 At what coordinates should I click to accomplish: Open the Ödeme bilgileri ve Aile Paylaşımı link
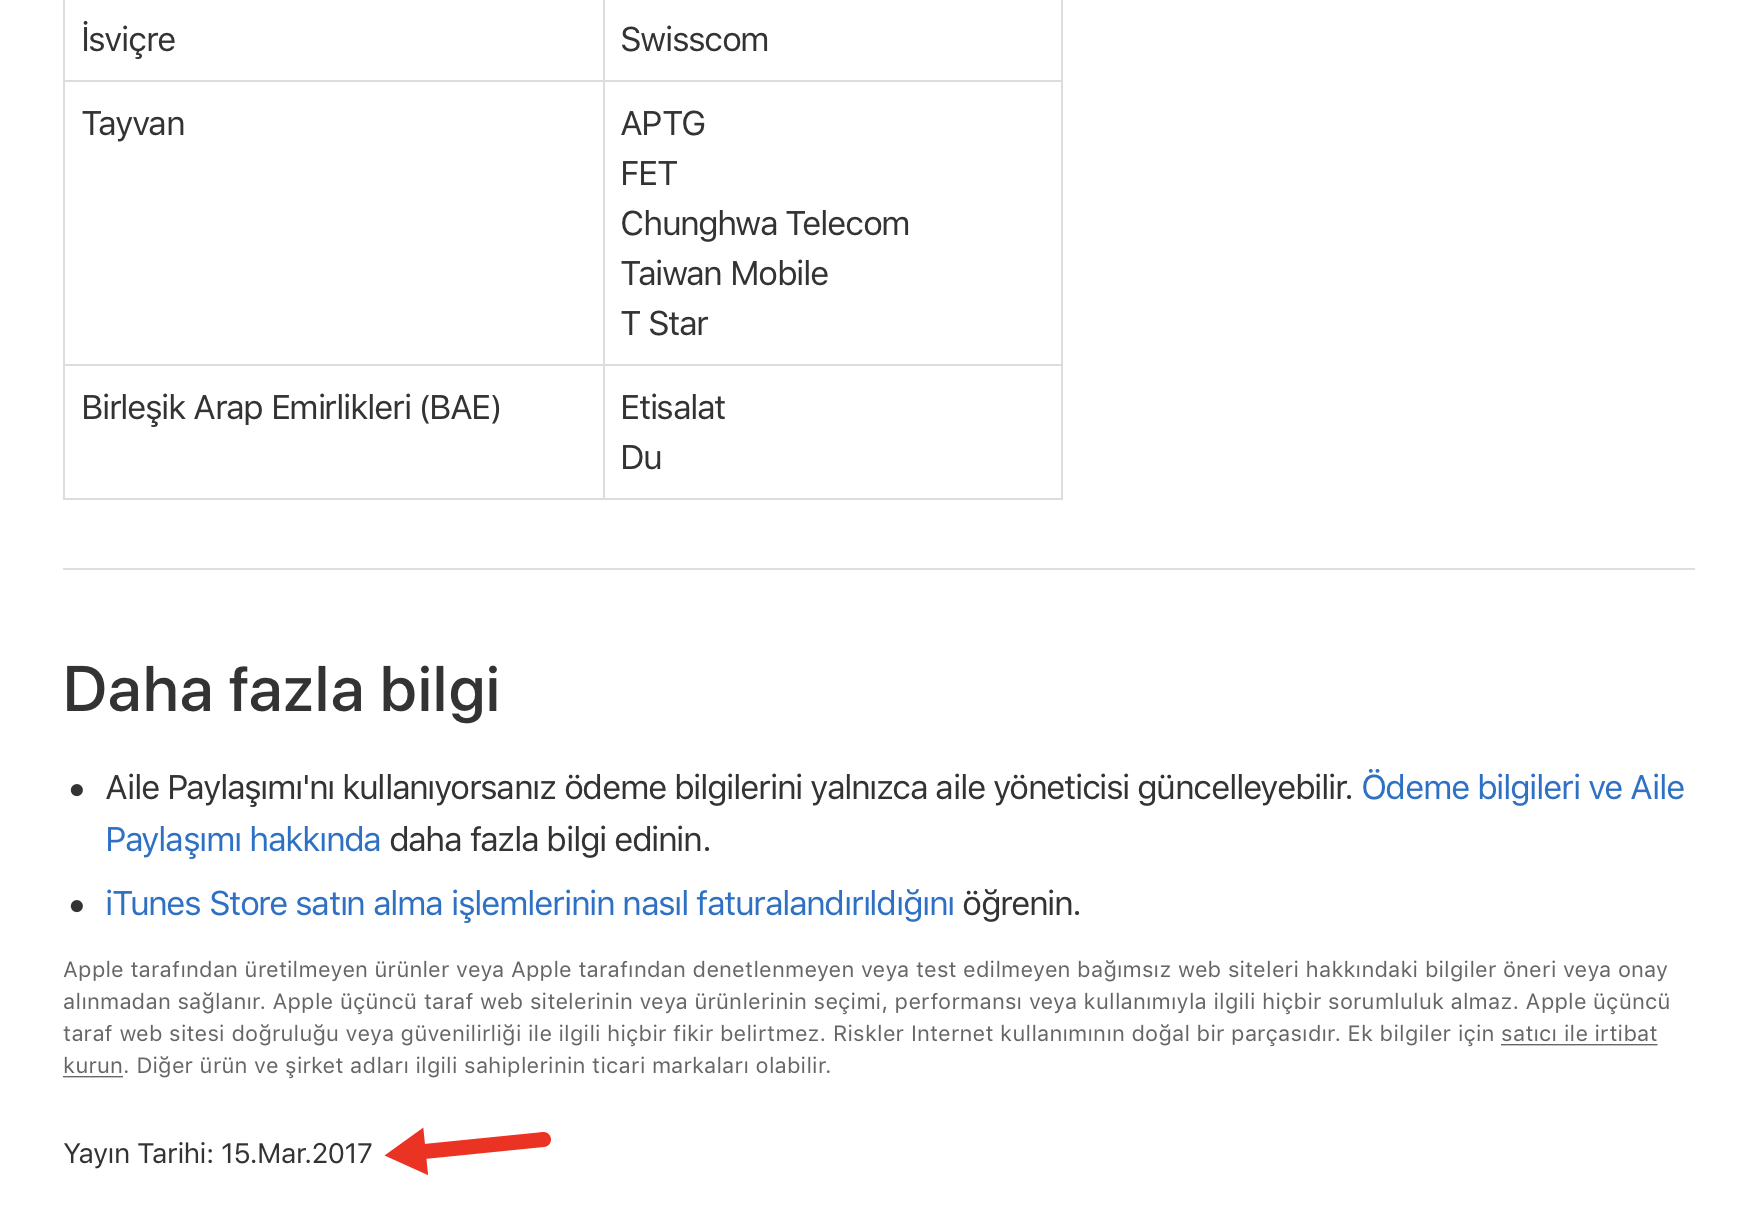(x=1522, y=788)
